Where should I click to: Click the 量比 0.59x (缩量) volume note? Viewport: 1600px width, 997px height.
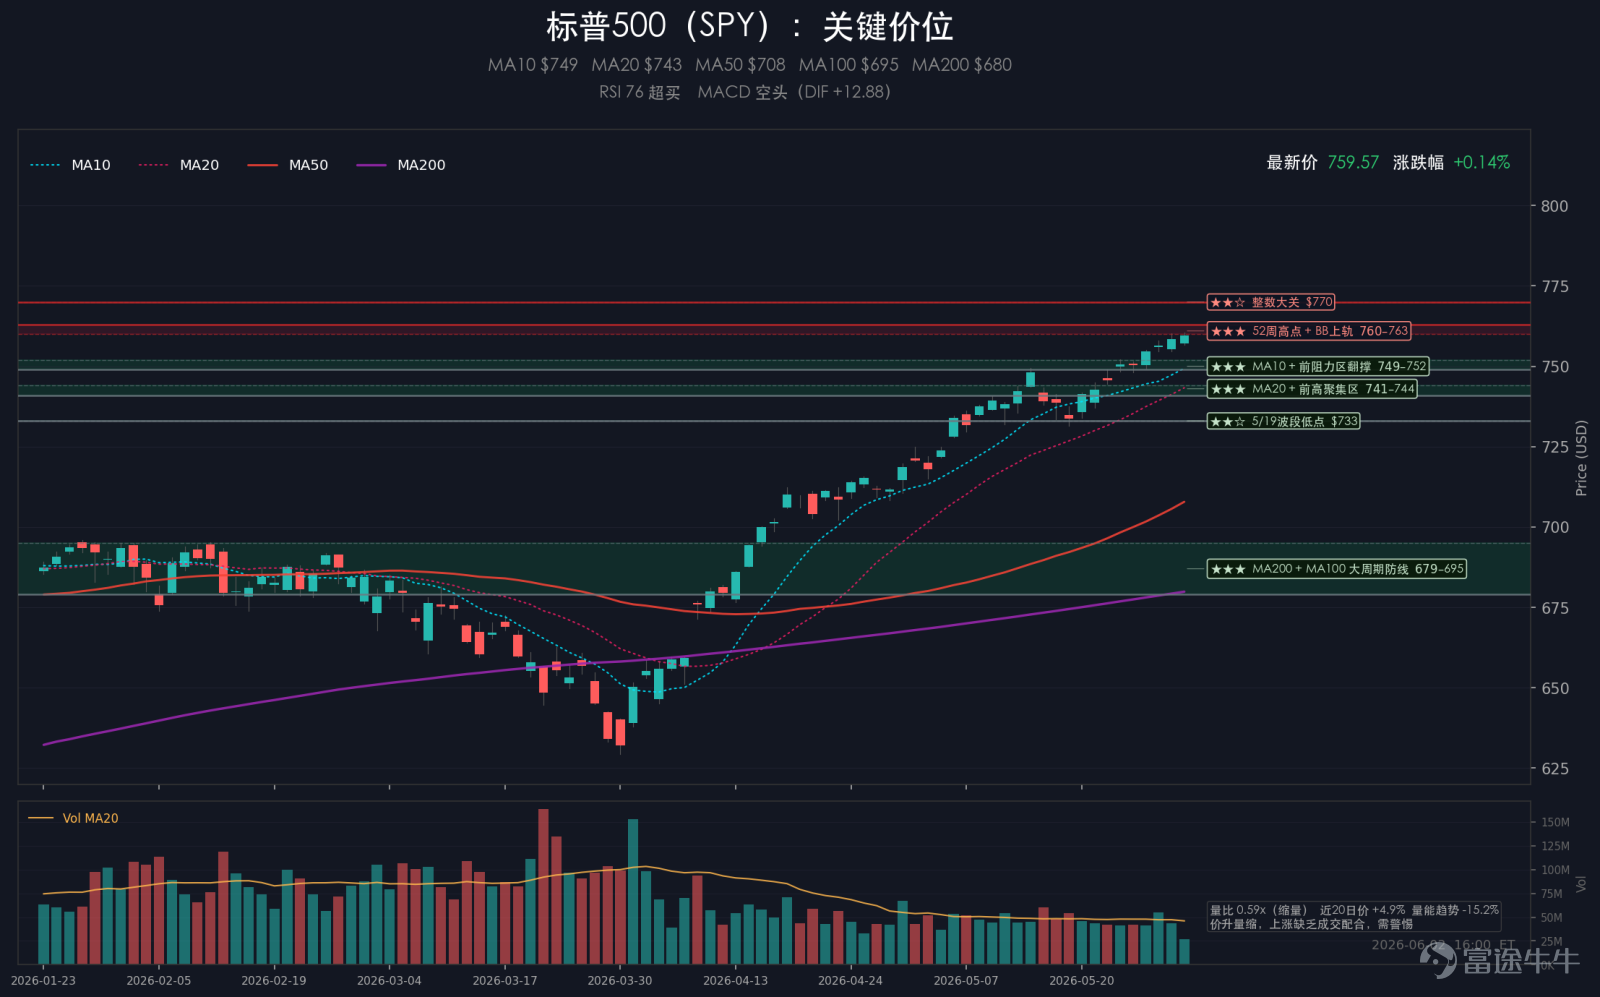1259,910
